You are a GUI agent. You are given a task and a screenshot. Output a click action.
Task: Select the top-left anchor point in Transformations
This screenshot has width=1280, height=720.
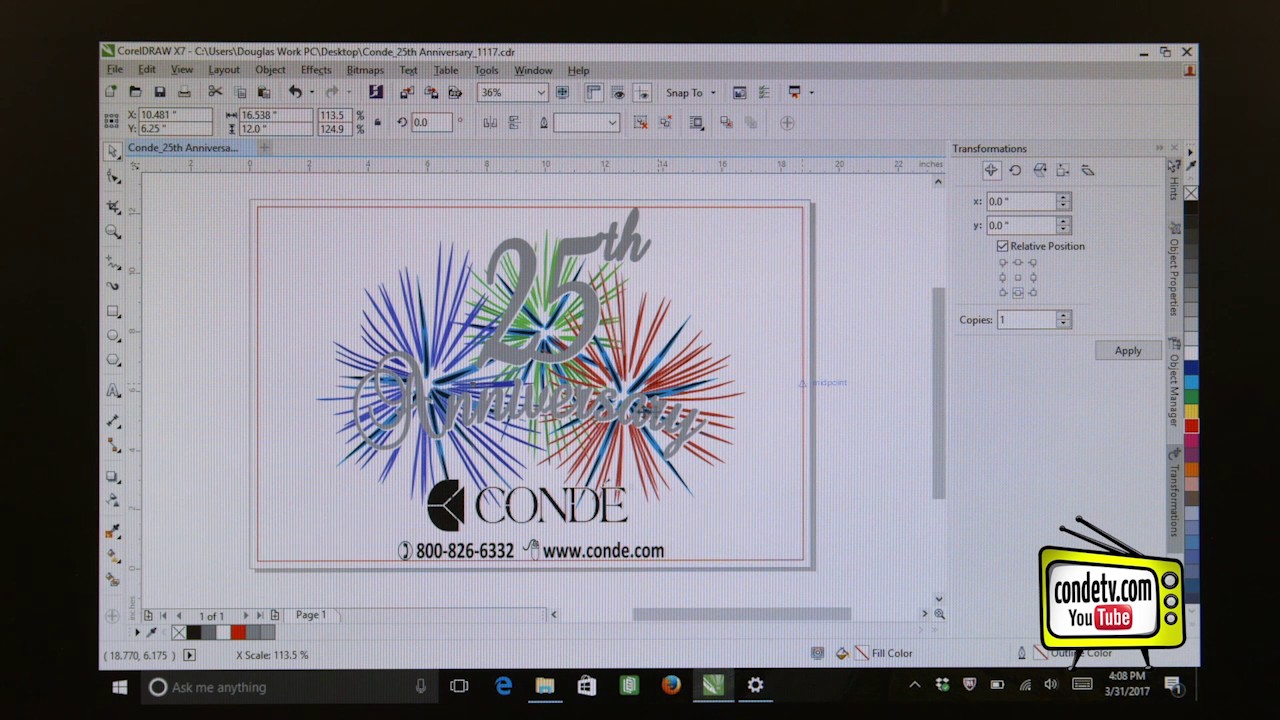1003,263
